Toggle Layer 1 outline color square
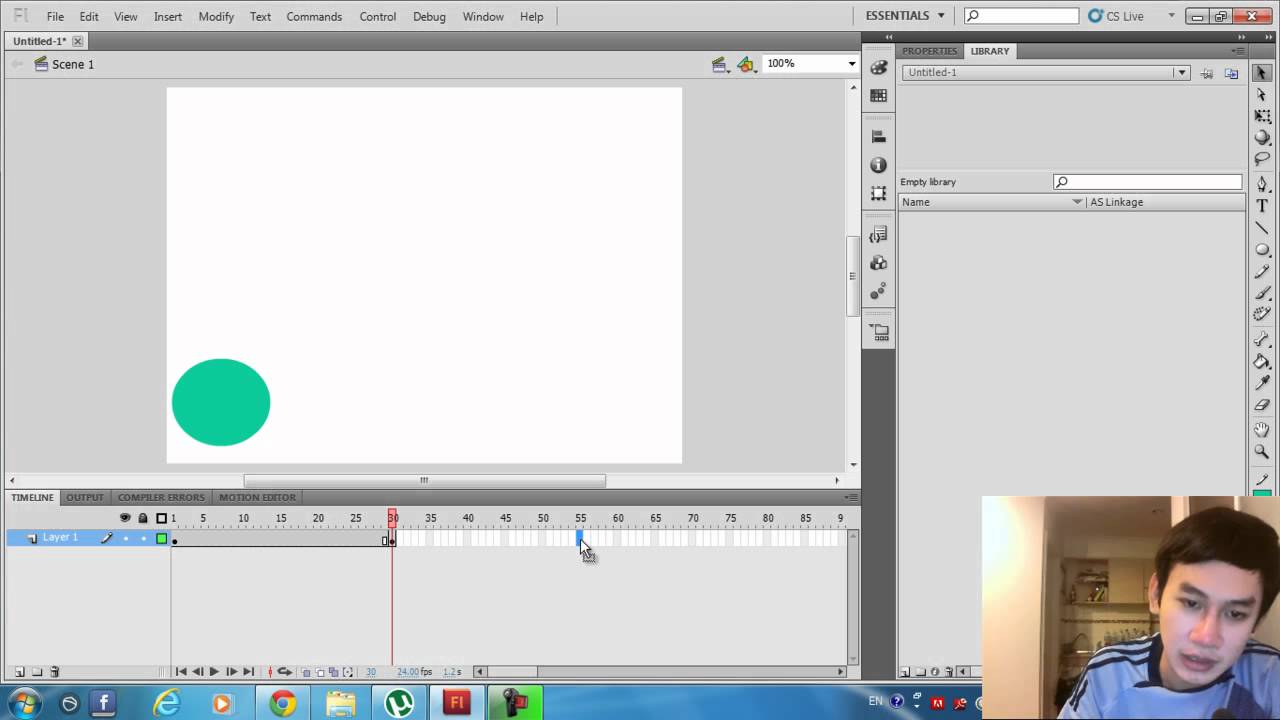 pos(161,538)
